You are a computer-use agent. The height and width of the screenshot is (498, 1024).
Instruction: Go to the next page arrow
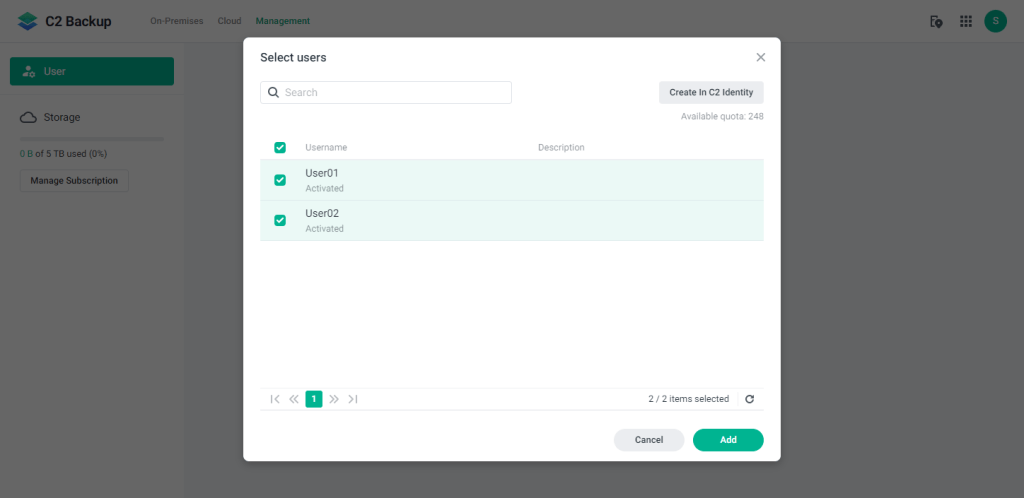334,399
